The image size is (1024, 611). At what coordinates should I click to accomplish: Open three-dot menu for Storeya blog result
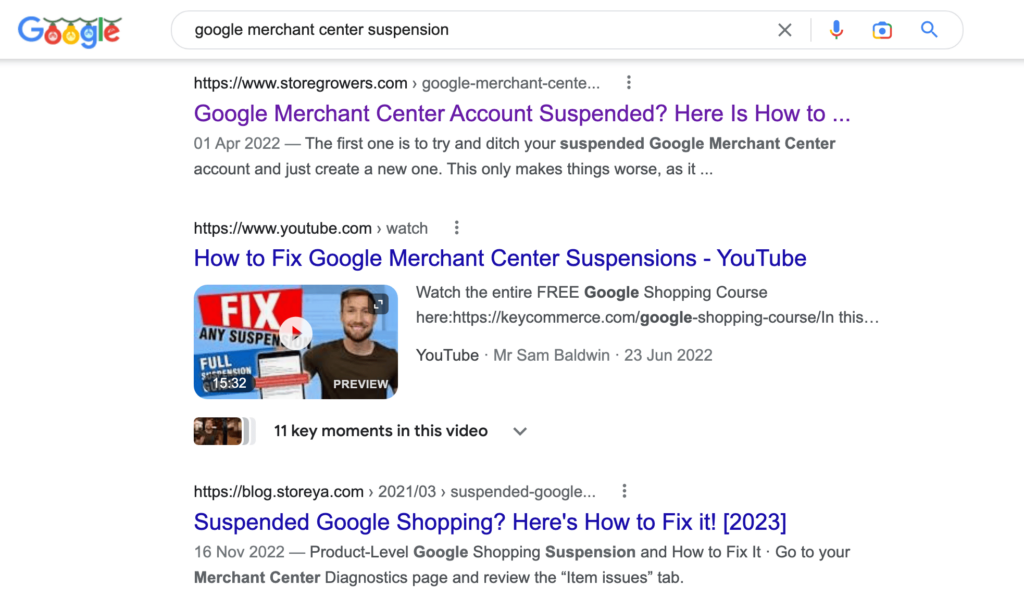624,491
